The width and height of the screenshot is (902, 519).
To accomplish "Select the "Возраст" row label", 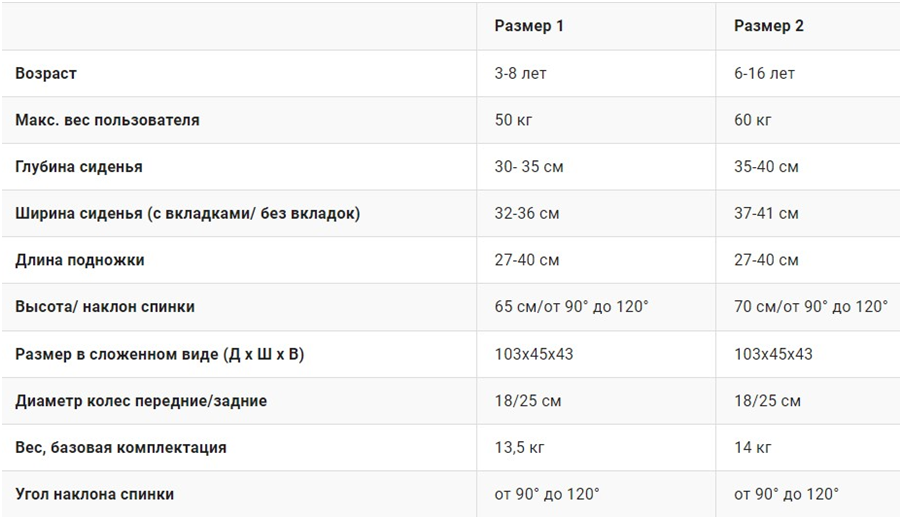I will pyautogui.click(x=46, y=73).
